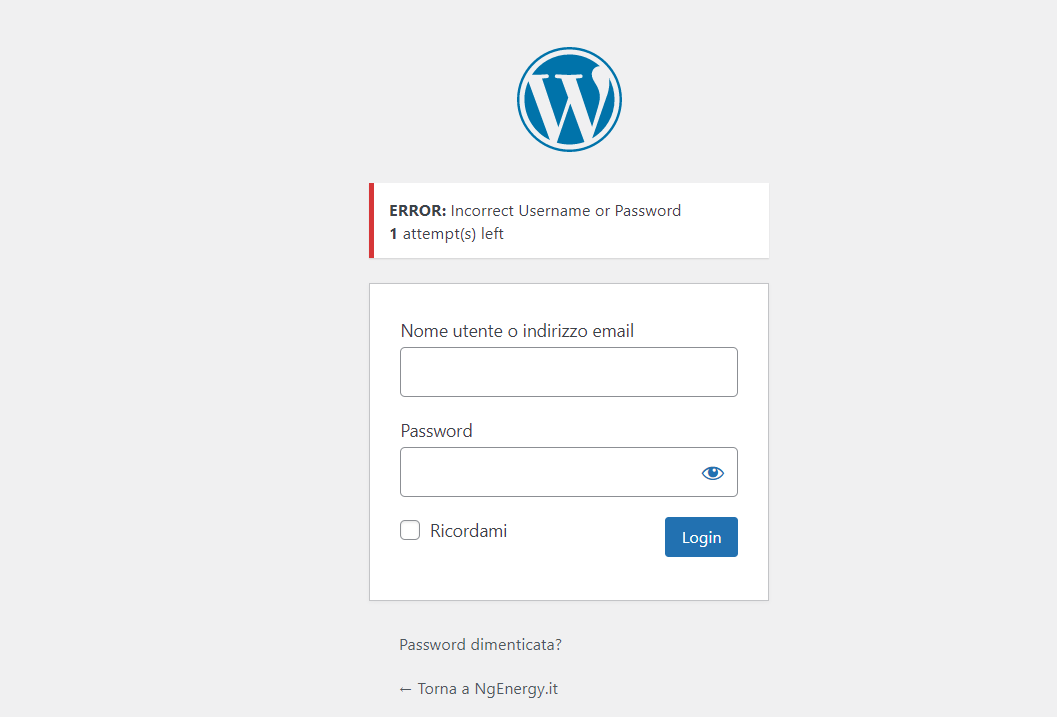Screen dimensions: 1057x717
Task: Click the Password field label
Action: 436,431
